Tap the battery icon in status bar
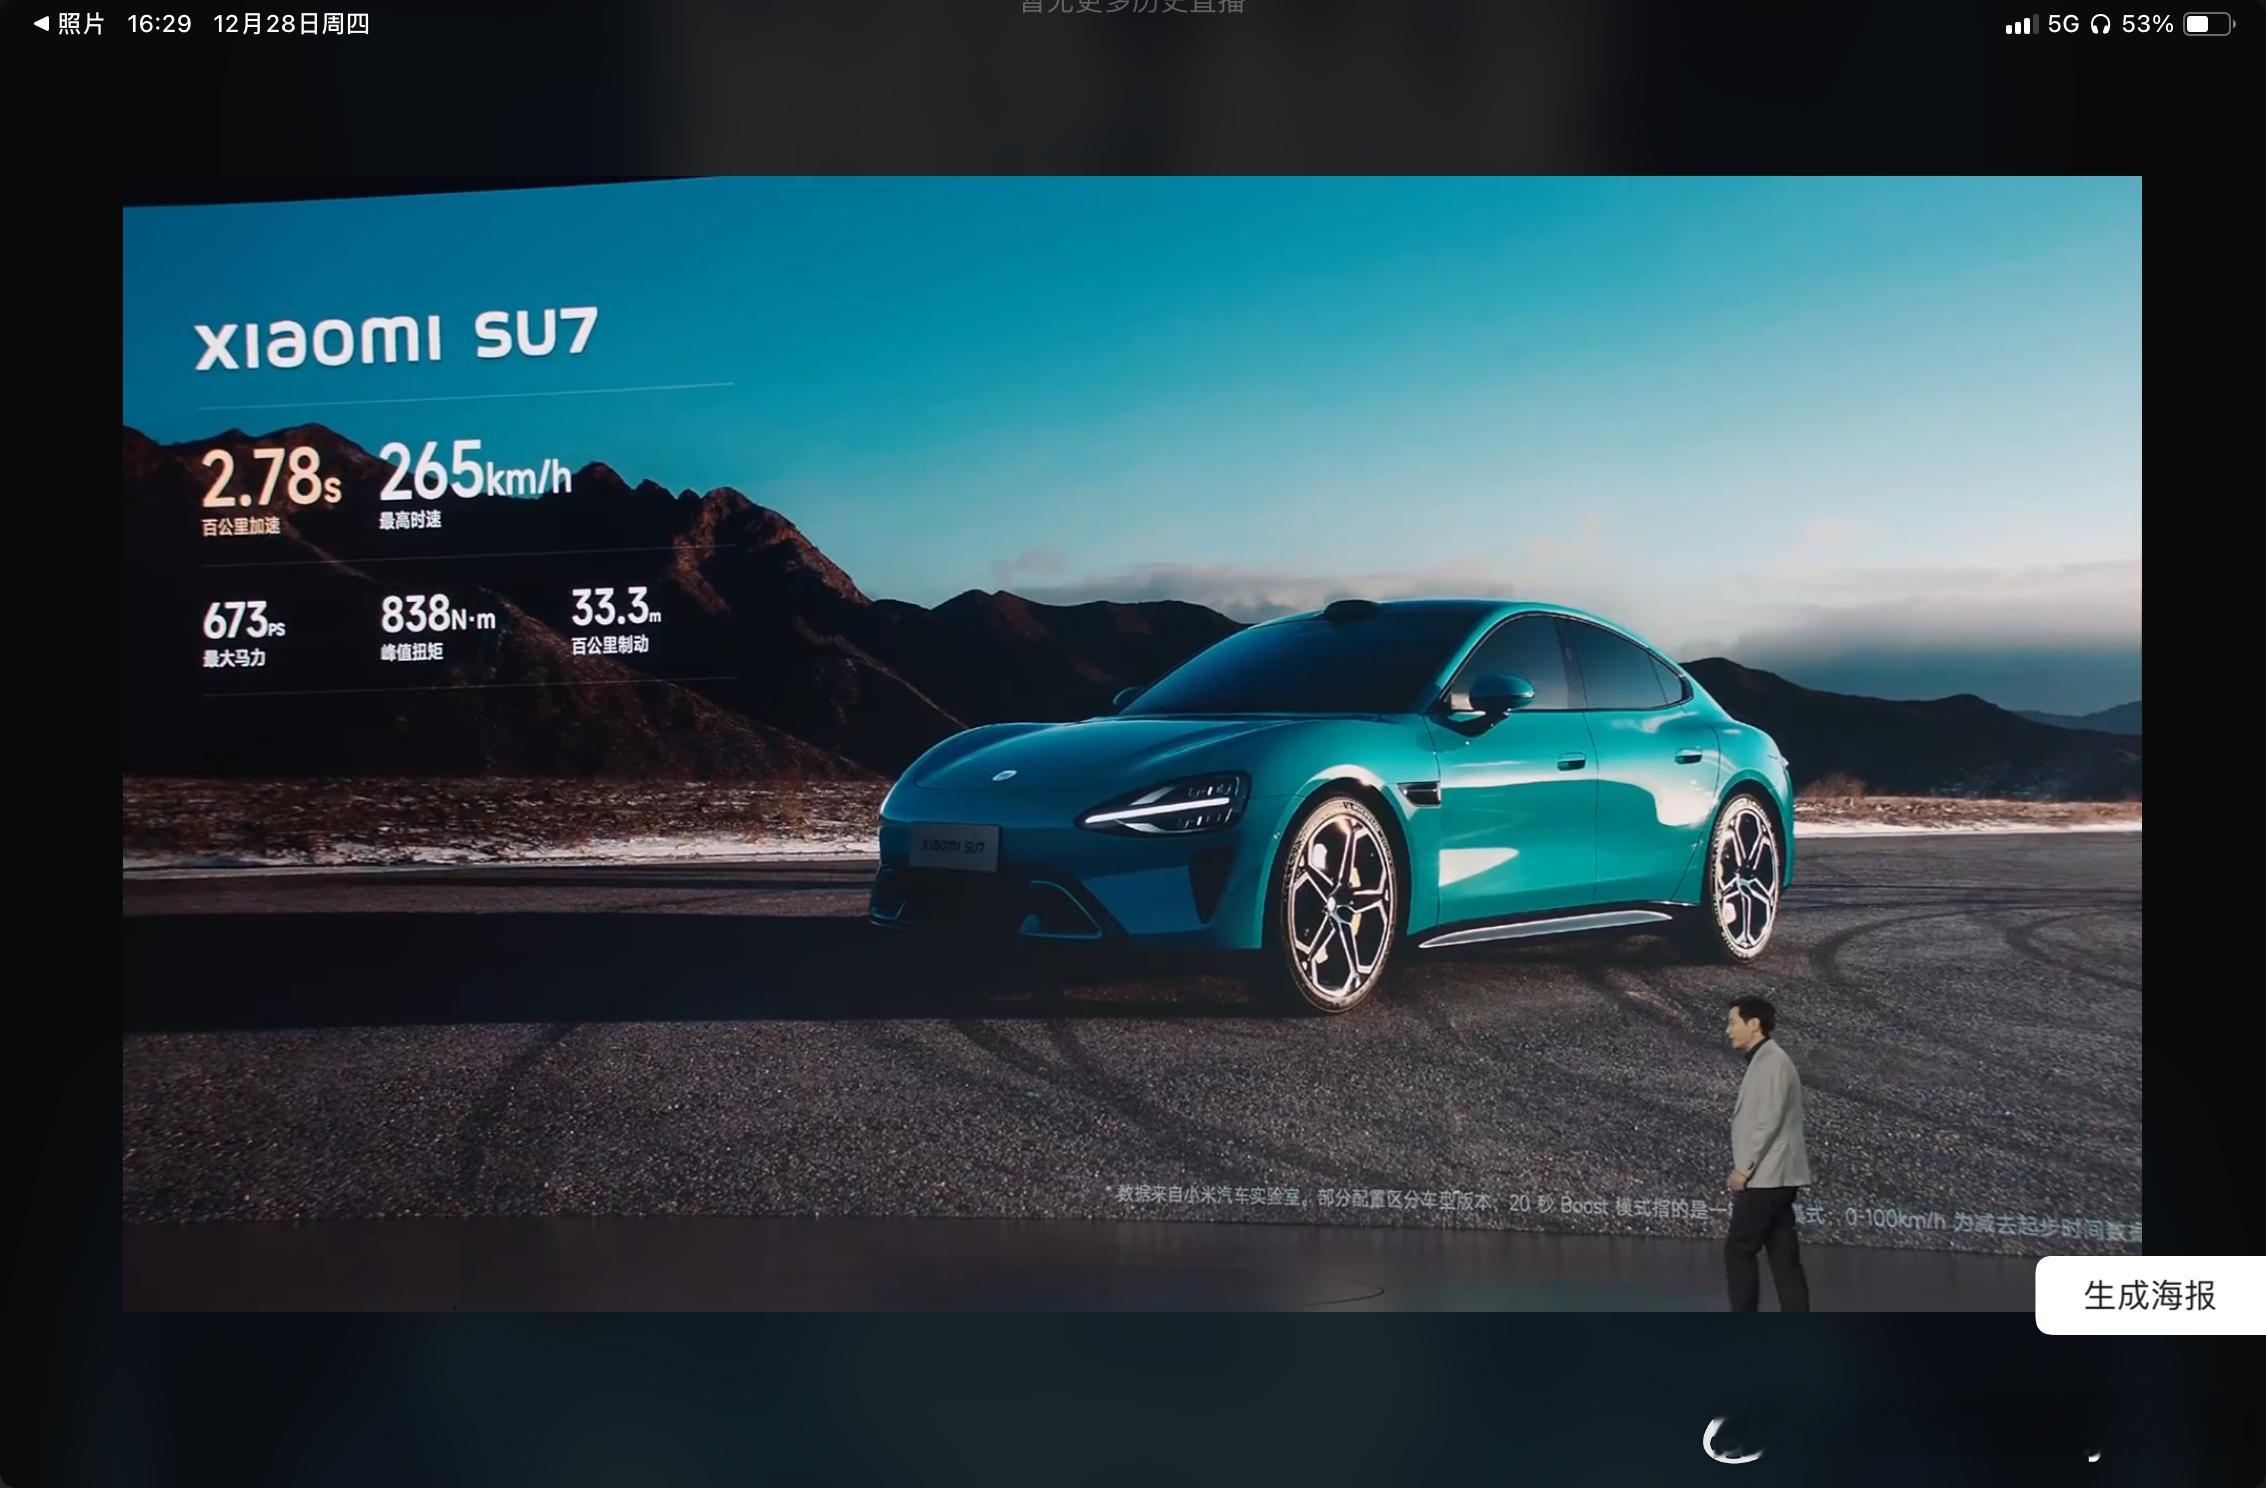Screen dimensions: 2266x1488 2209,24
